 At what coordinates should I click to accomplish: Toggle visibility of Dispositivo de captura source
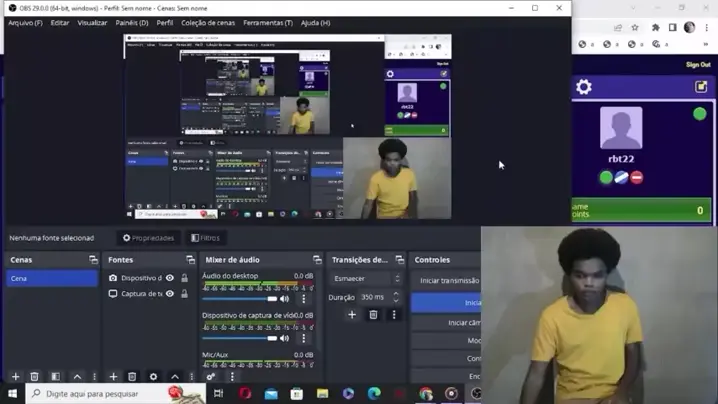coord(170,278)
